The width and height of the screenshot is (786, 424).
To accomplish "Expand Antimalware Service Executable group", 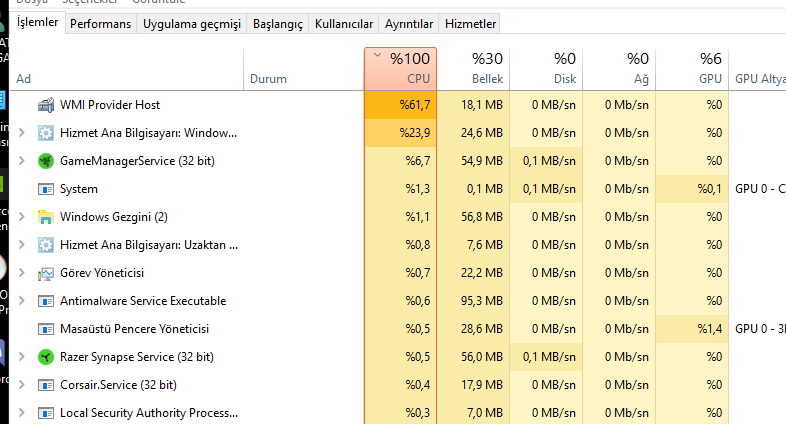I will 22,301.
